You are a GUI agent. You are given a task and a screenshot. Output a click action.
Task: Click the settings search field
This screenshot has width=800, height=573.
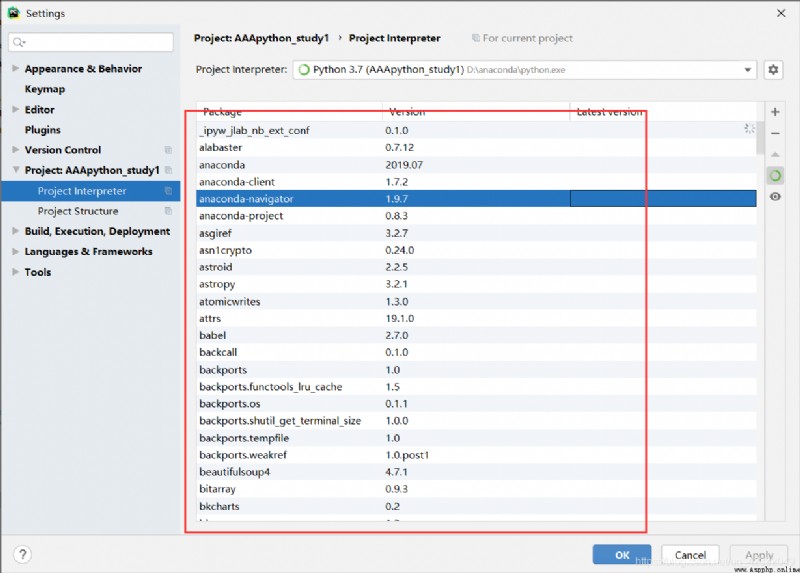(91, 42)
